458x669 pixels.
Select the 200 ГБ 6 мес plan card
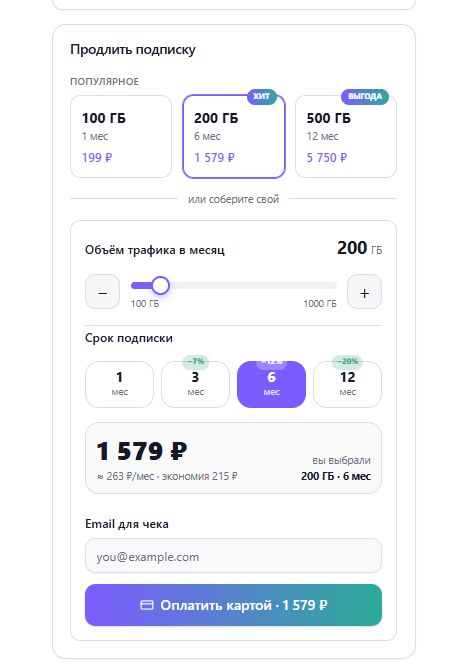[234, 137]
